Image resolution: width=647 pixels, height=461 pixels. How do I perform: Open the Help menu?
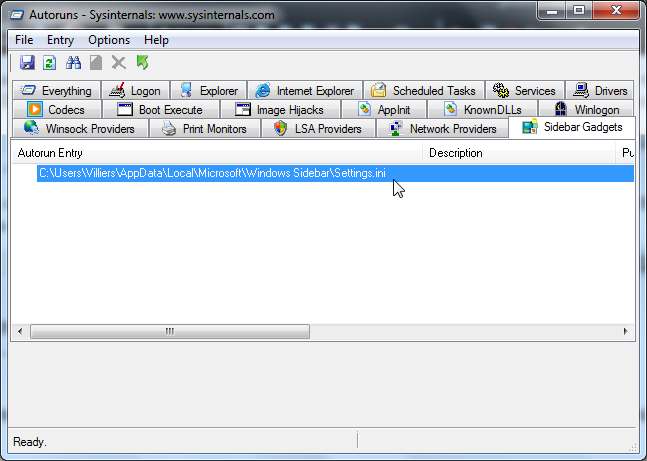(x=156, y=40)
